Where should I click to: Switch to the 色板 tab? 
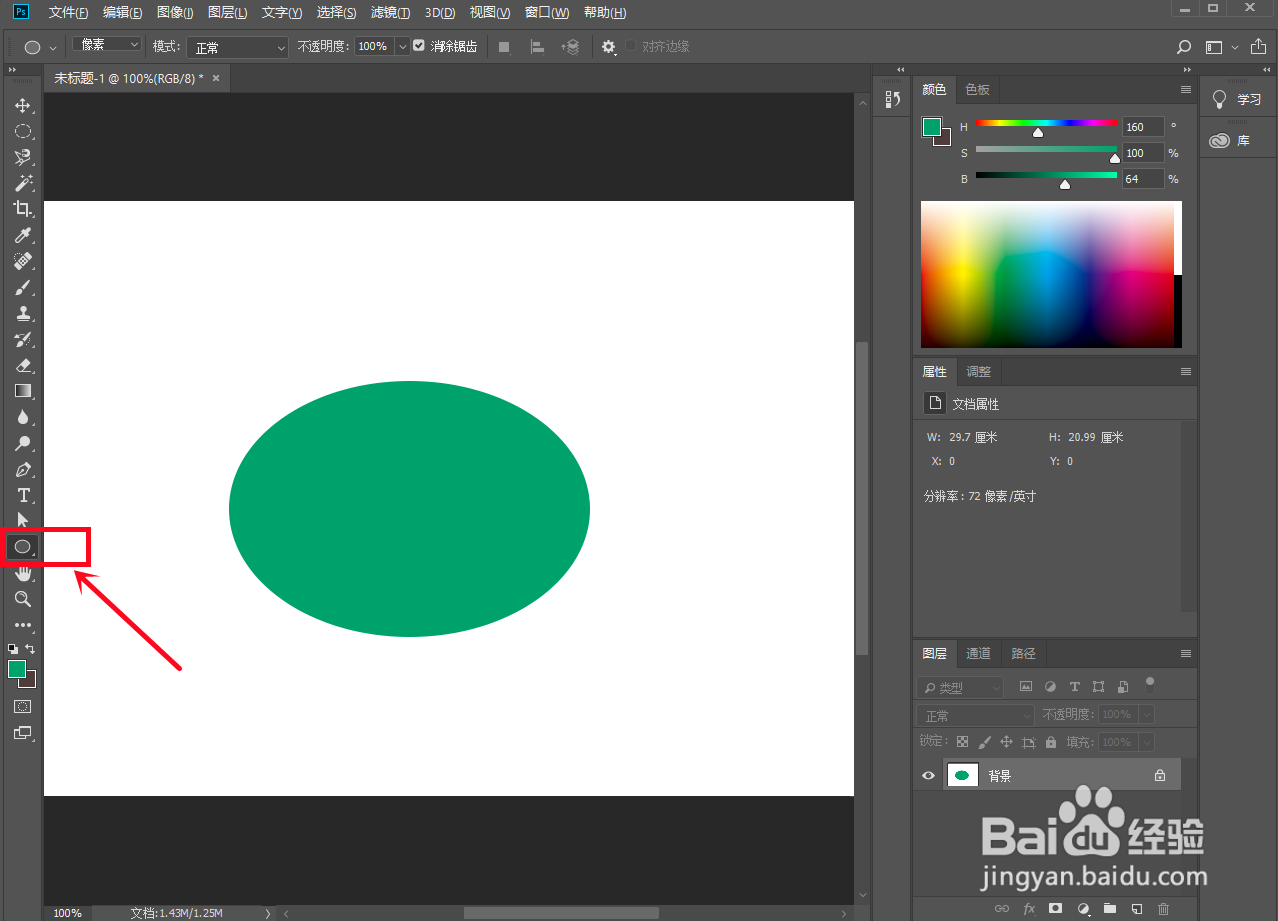coord(977,90)
